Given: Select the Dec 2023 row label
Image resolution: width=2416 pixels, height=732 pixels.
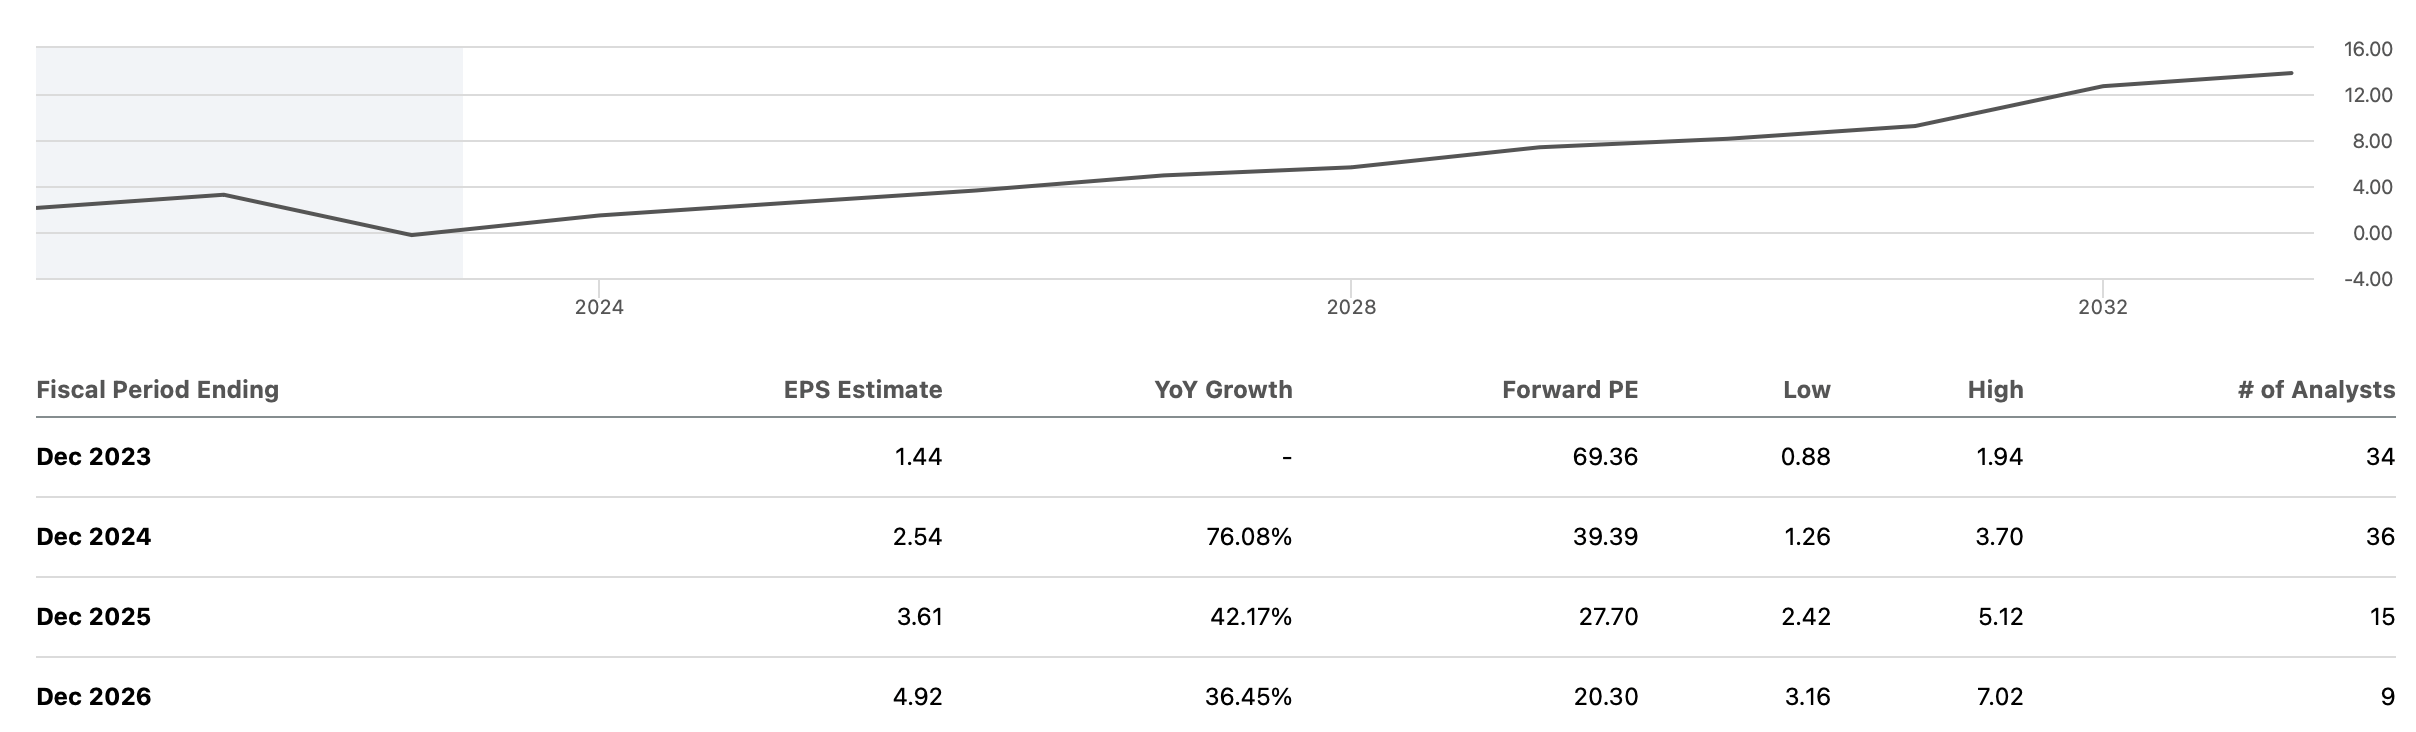Looking at the screenshot, I should [x=93, y=457].
